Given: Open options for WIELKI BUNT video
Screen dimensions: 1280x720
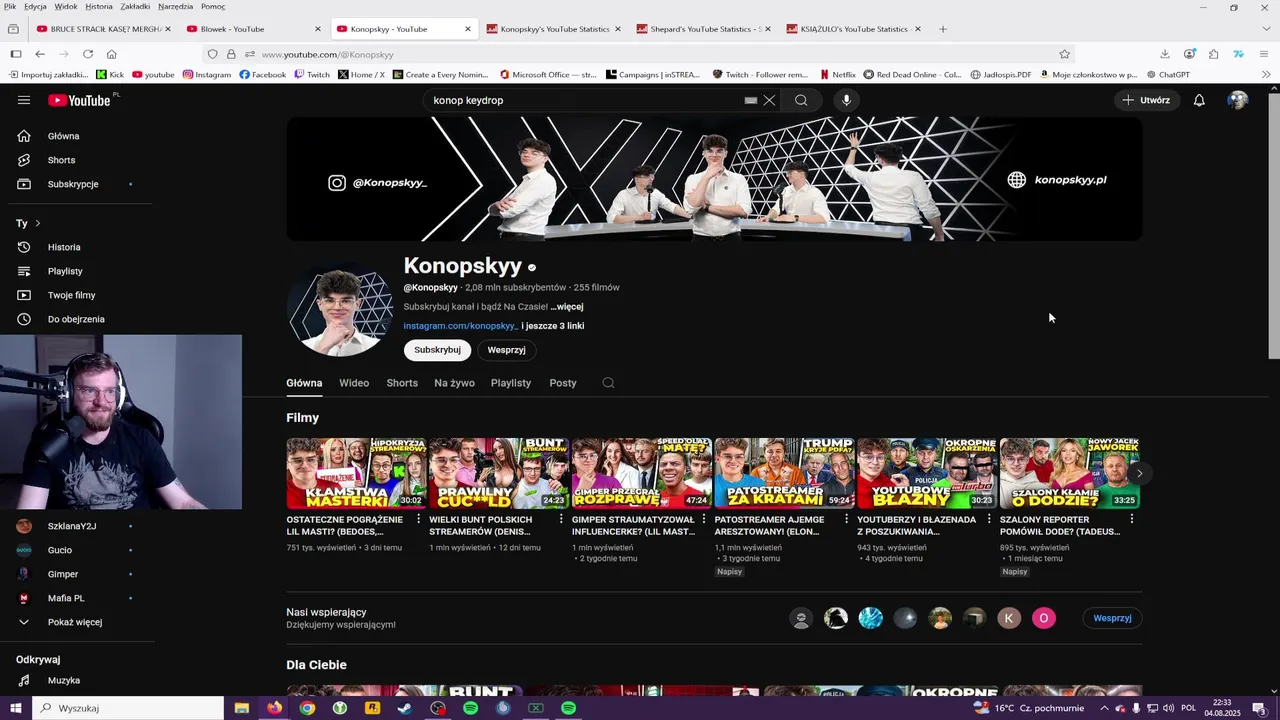Looking at the screenshot, I should [561, 519].
